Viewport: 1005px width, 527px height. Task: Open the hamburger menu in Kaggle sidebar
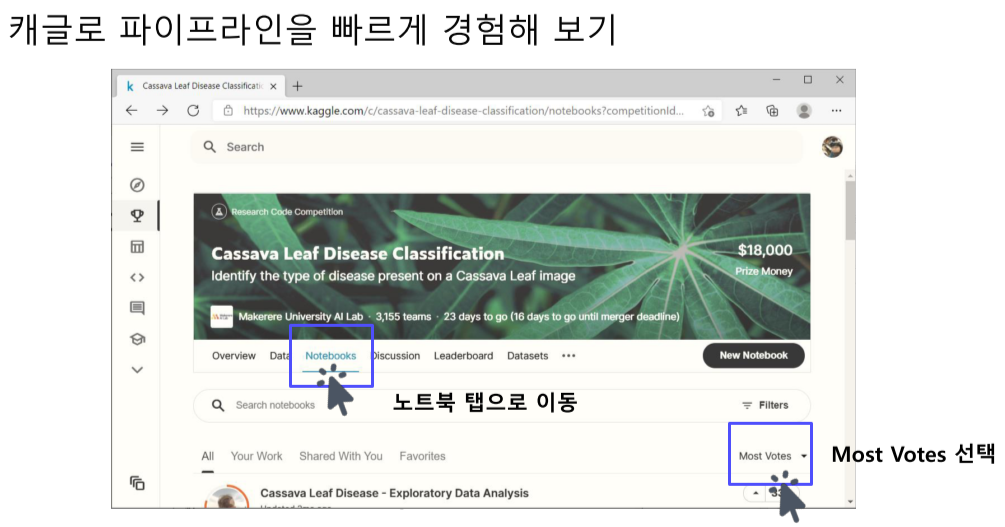[x=137, y=147]
